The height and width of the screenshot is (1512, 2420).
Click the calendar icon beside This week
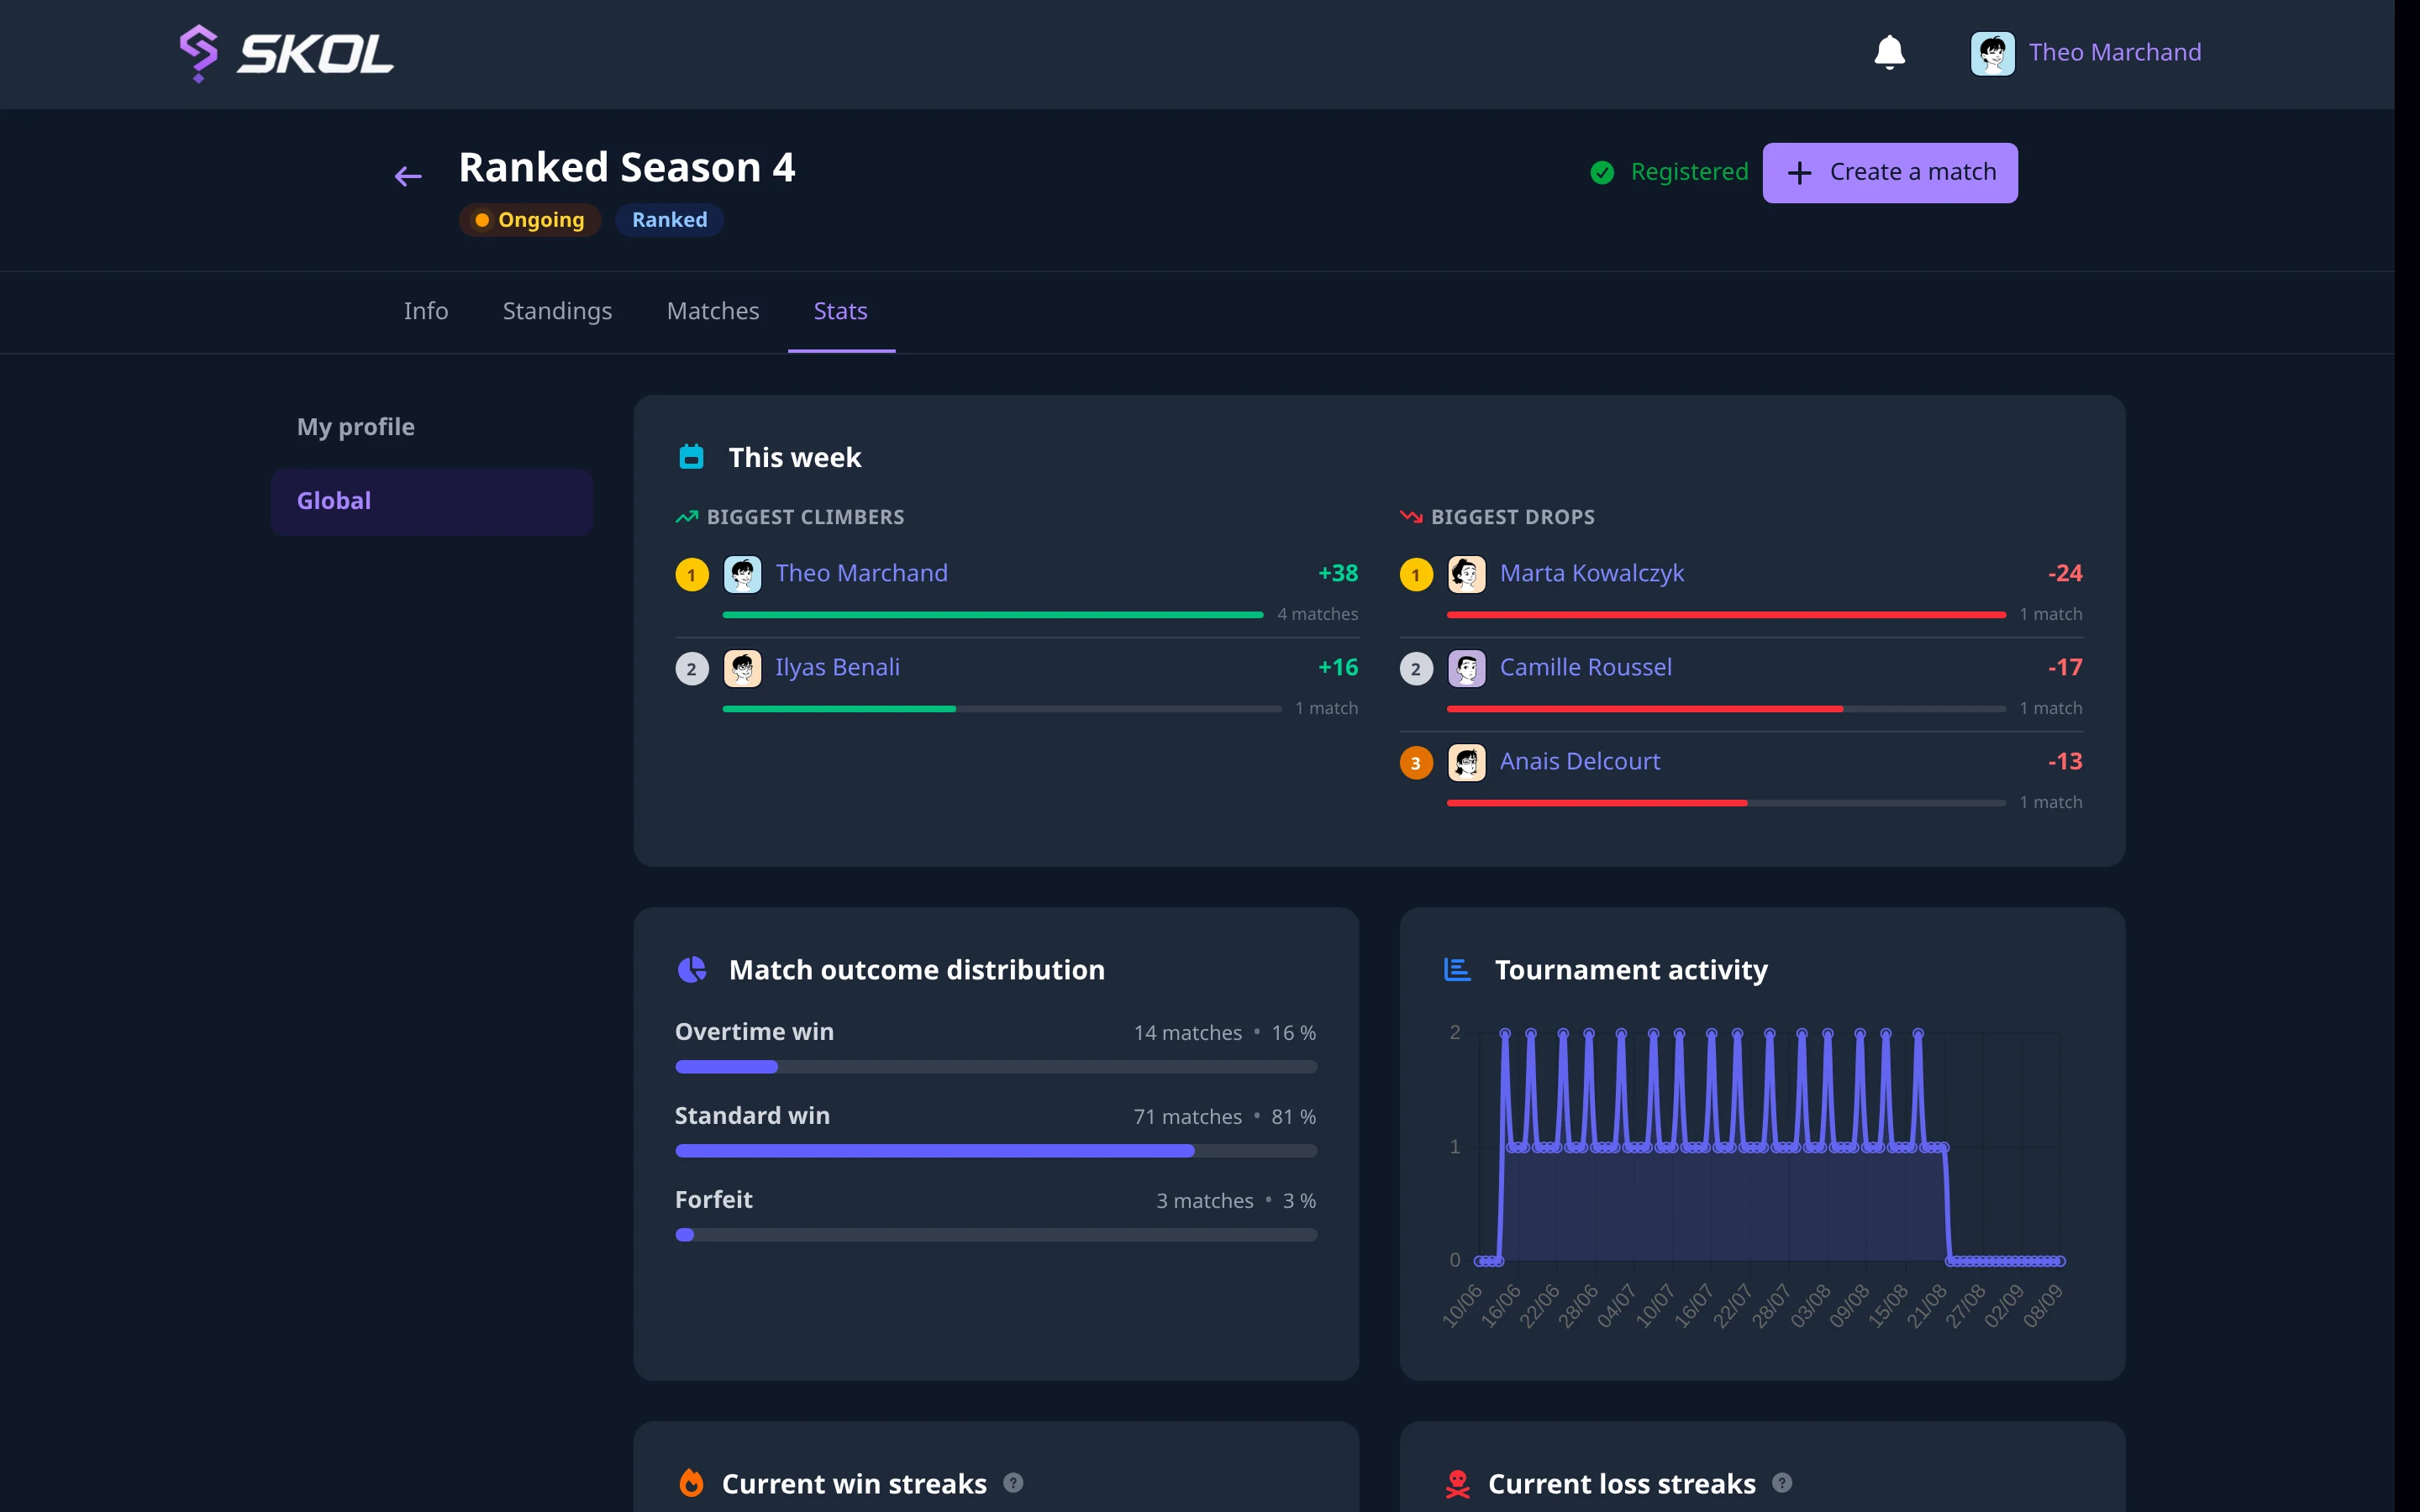(691, 457)
